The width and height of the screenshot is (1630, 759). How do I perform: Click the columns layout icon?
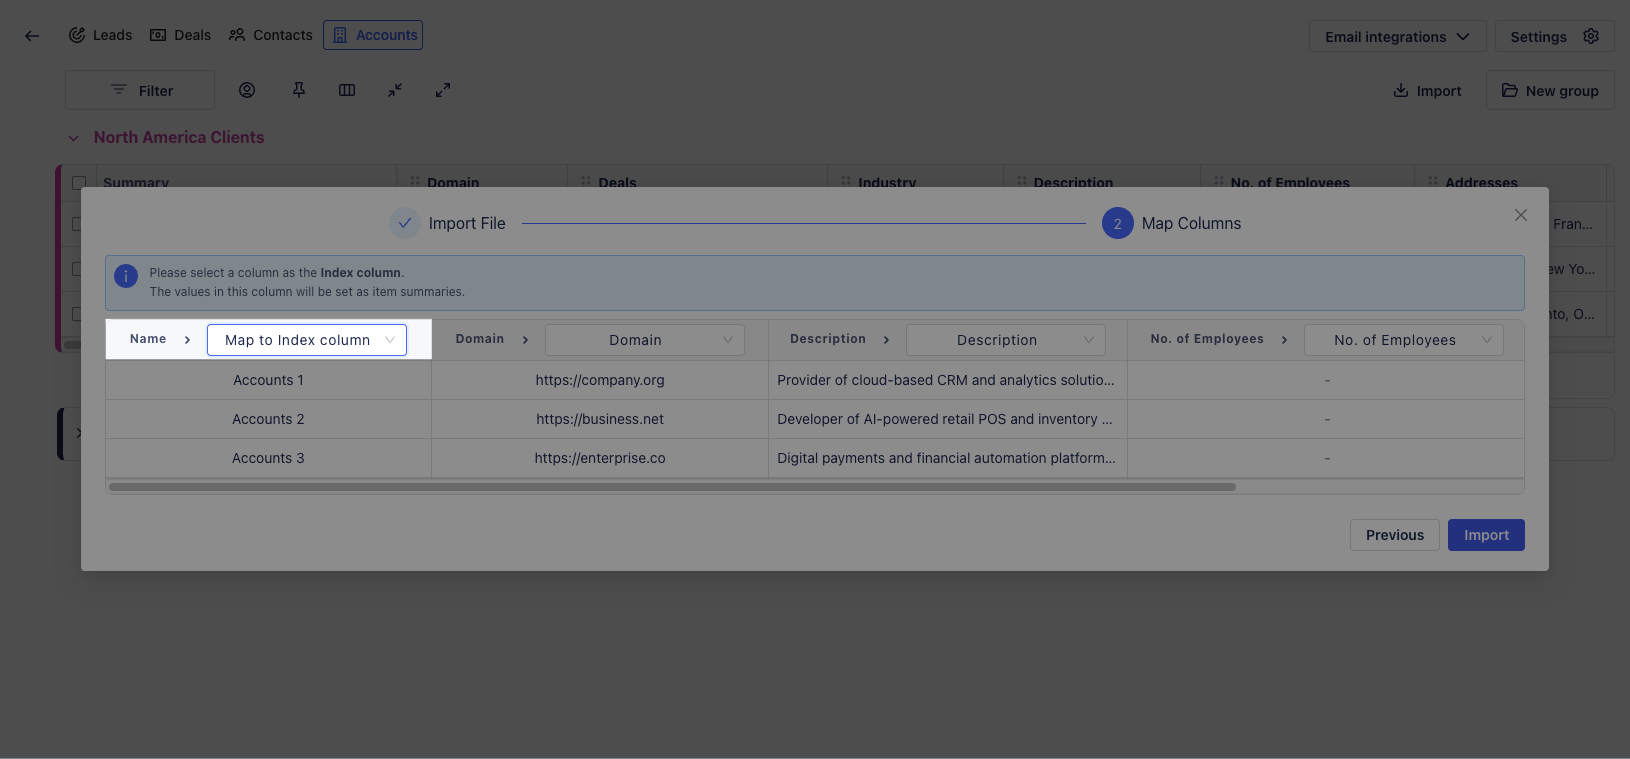coord(347,90)
